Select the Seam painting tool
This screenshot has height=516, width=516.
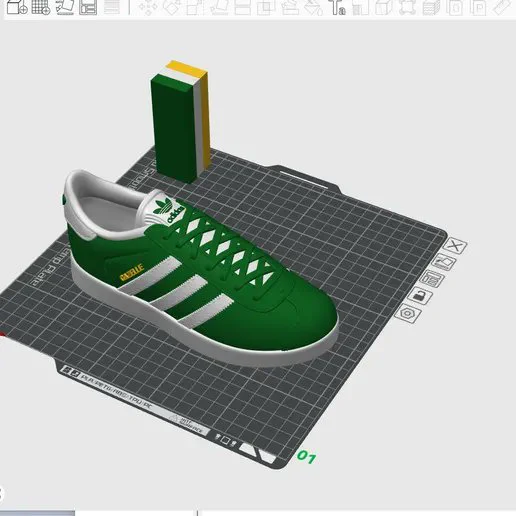(313, 8)
